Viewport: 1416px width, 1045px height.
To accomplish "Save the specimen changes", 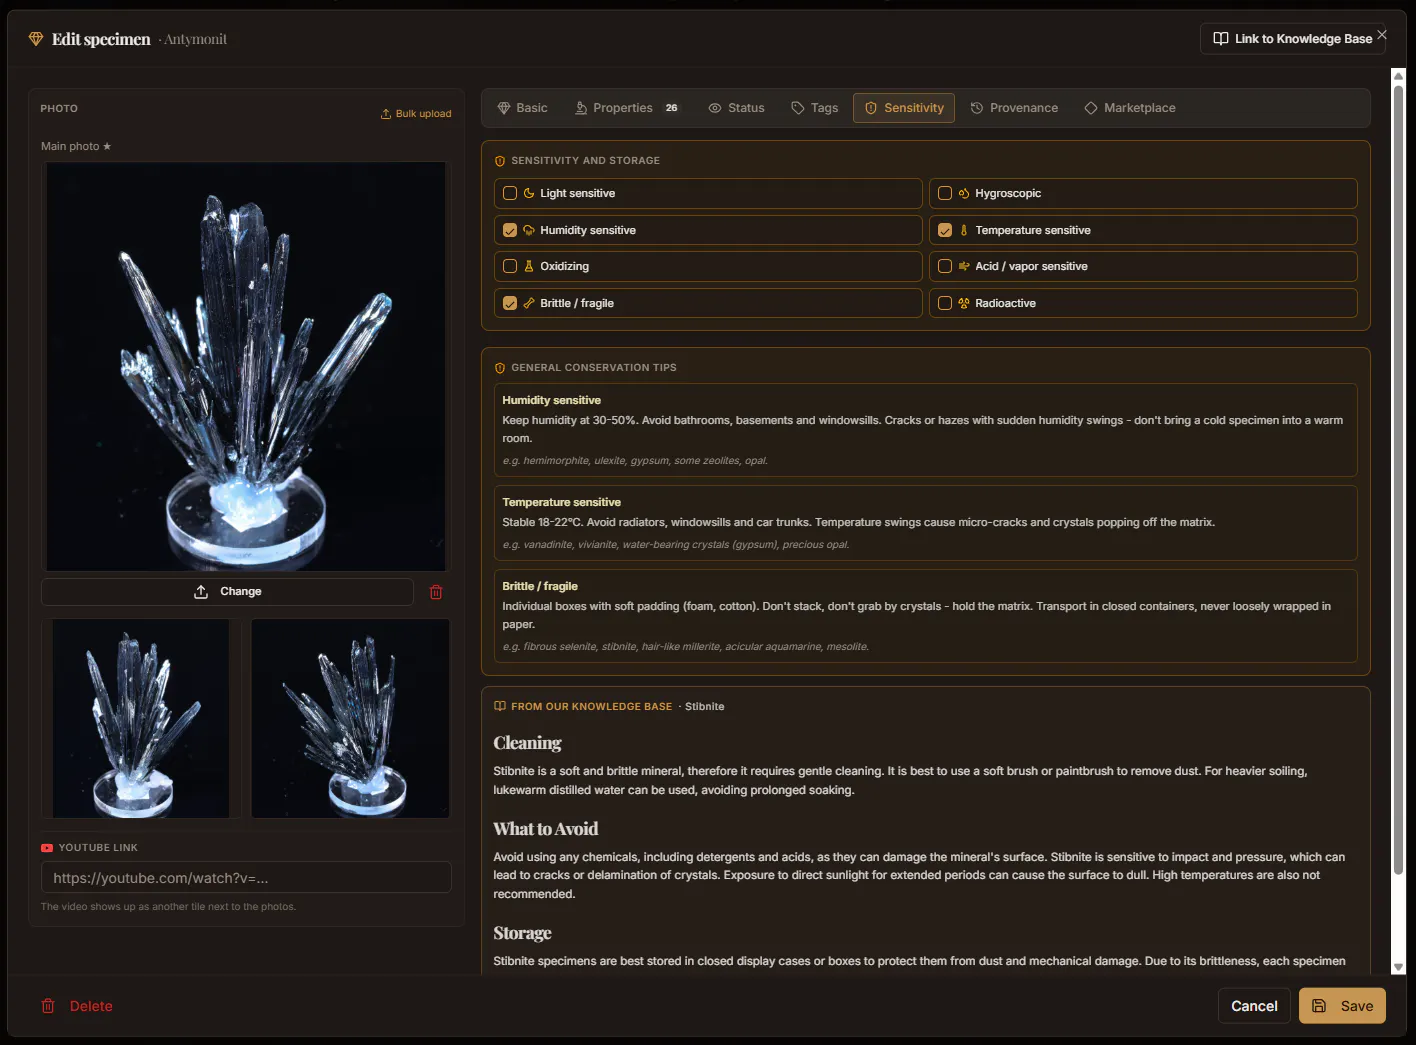I will pos(1342,1006).
